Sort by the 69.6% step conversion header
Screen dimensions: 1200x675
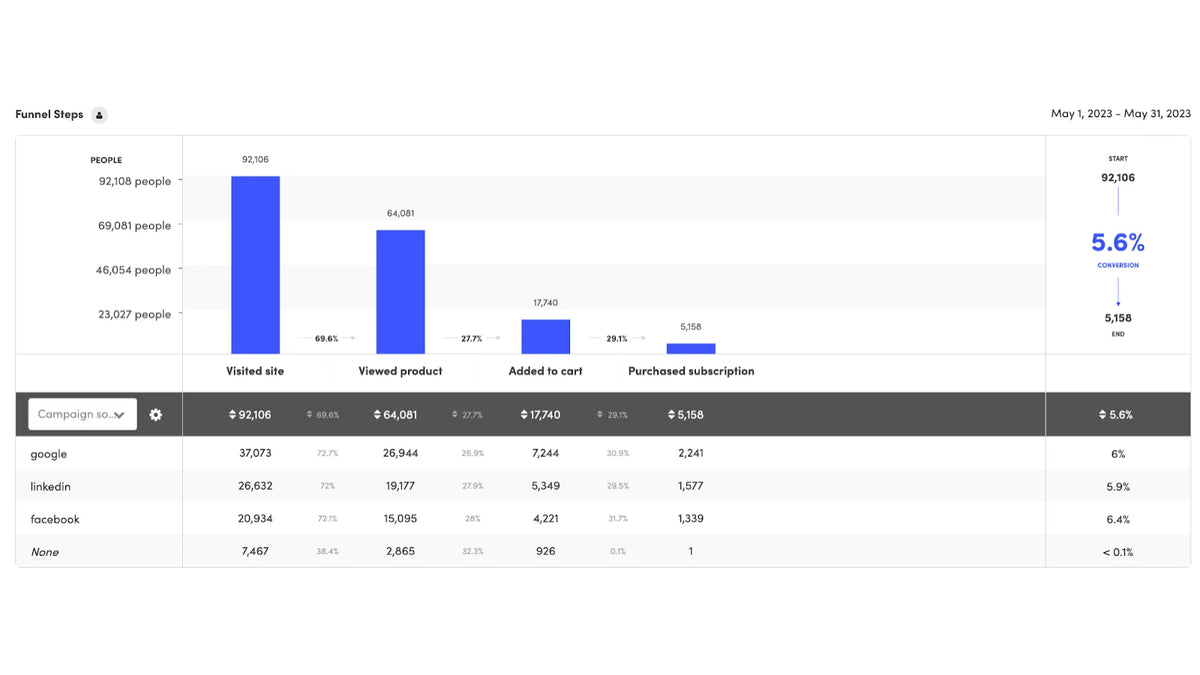(x=323, y=414)
